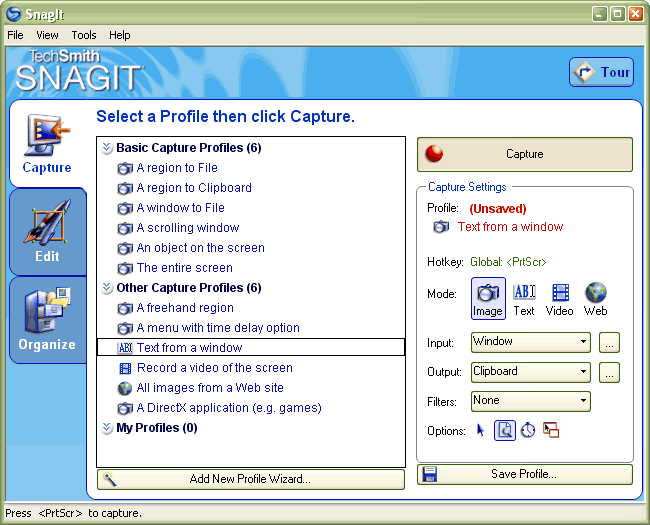
Task: Select Text capture mode
Action: [524, 300]
